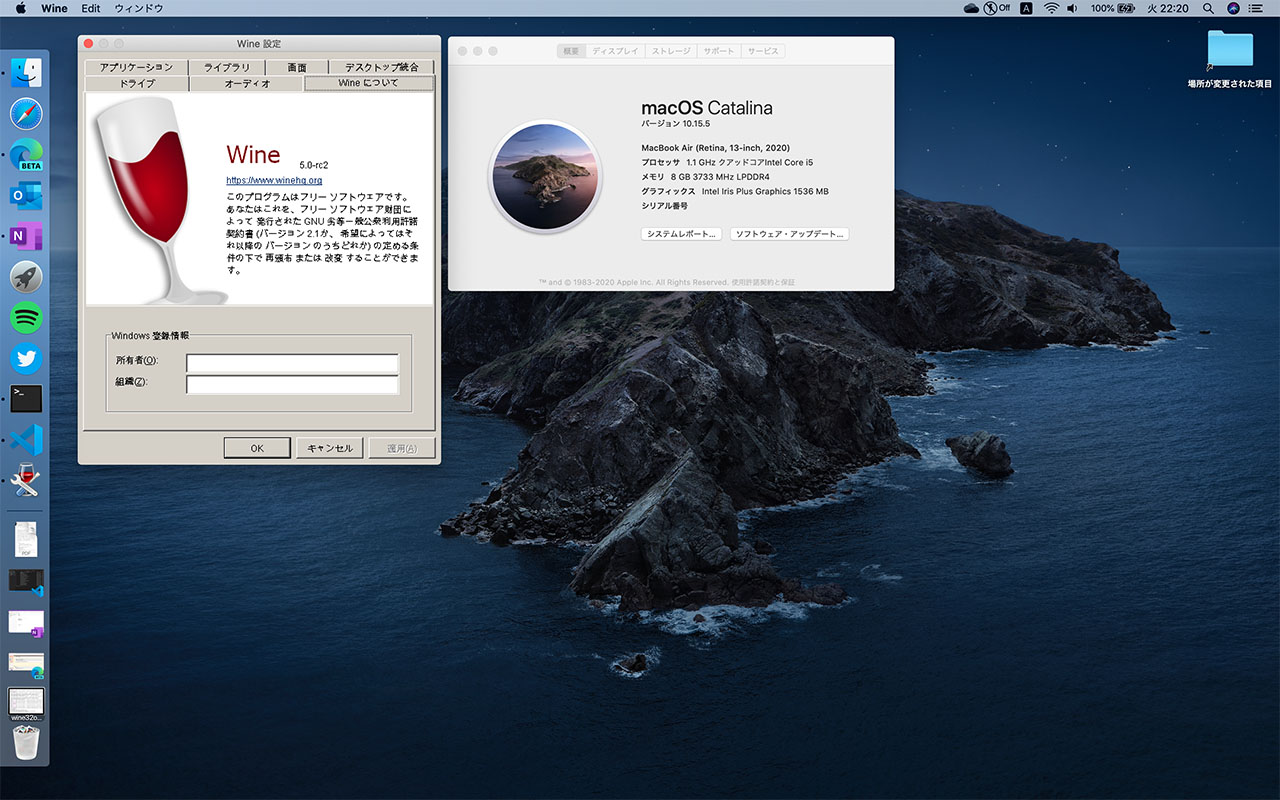
Task: Open the volume control in the menu bar
Action: click(x=1073, y=8)
